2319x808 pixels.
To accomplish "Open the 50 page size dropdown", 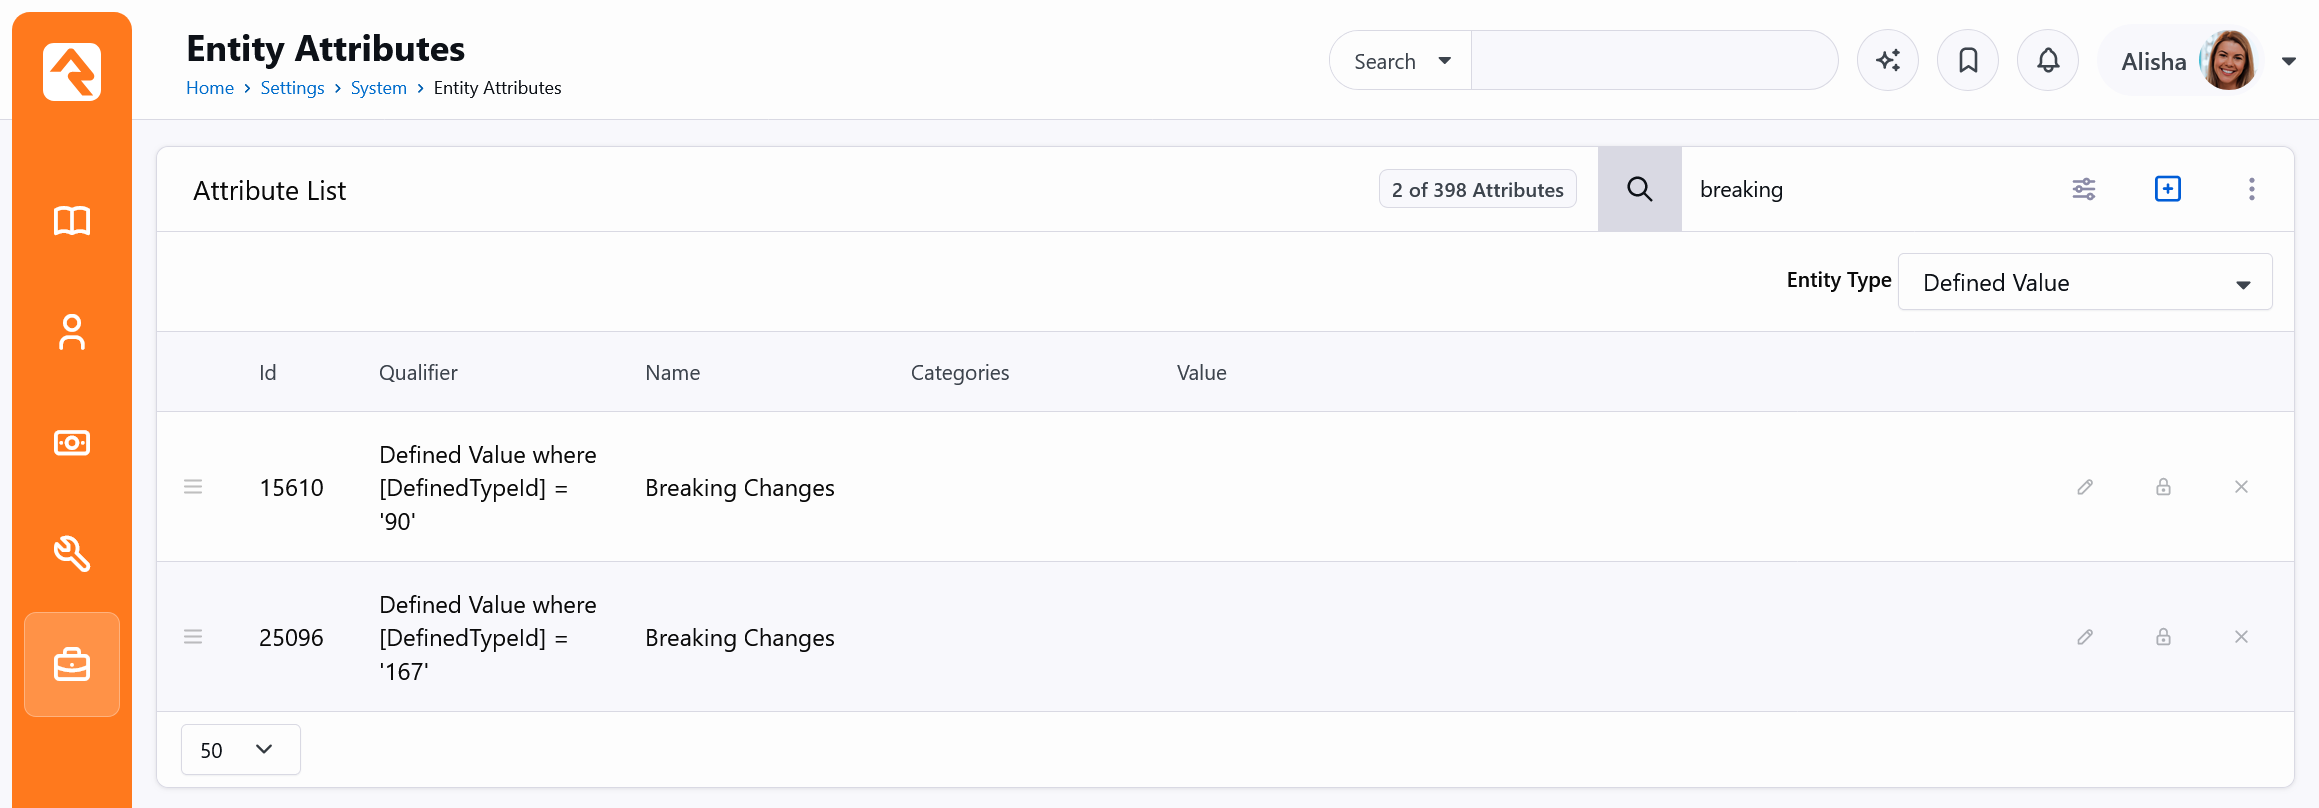I will [240, 750].
